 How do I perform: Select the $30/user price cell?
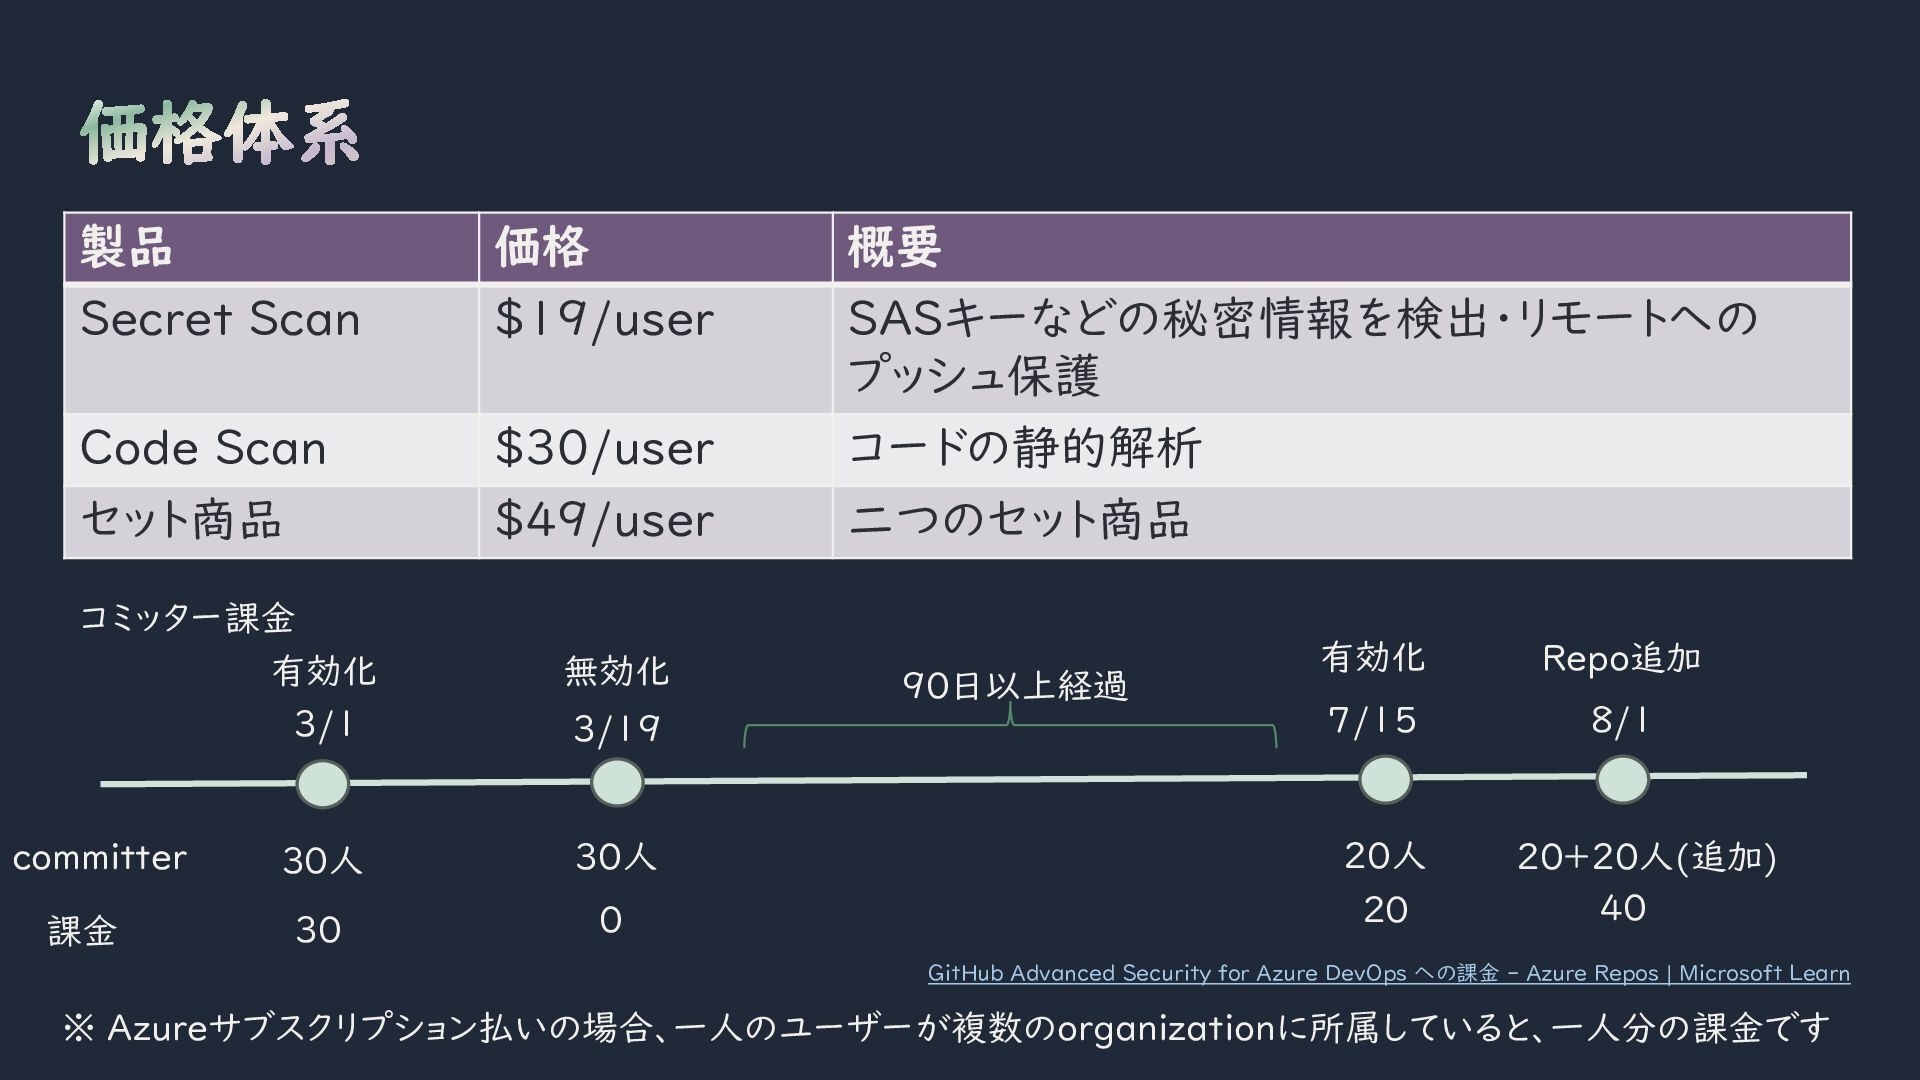click(x=604, y=448)
